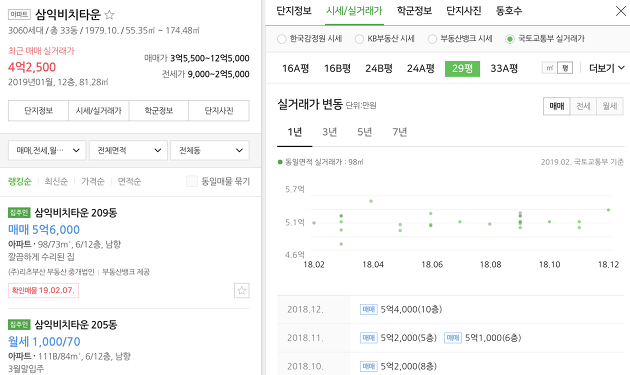Switch area unit to ㎡

[x=550, y=68]
